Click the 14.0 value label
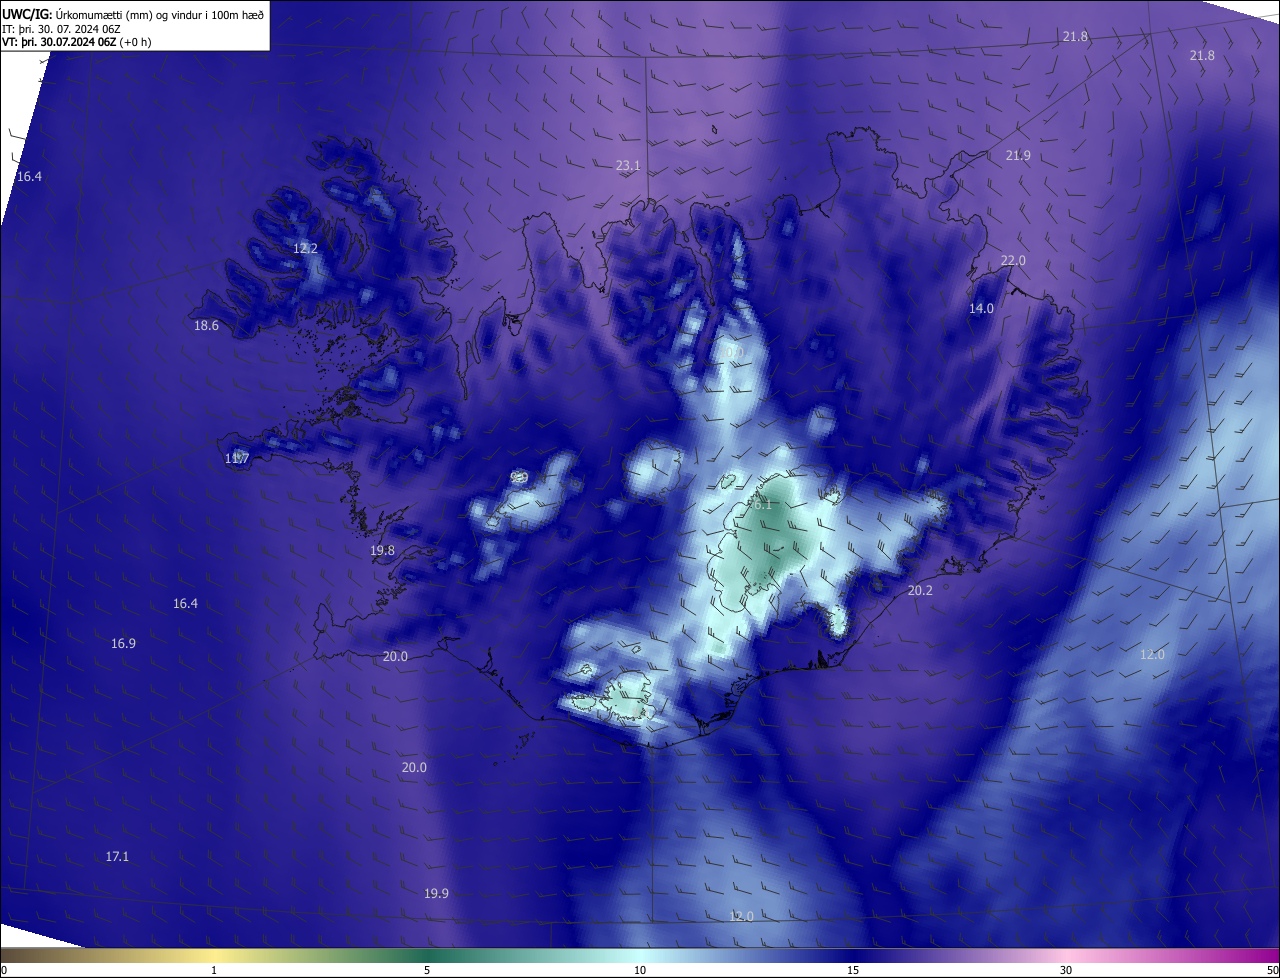This screenshot has height=978, width=1280. [x=981, y=309]
